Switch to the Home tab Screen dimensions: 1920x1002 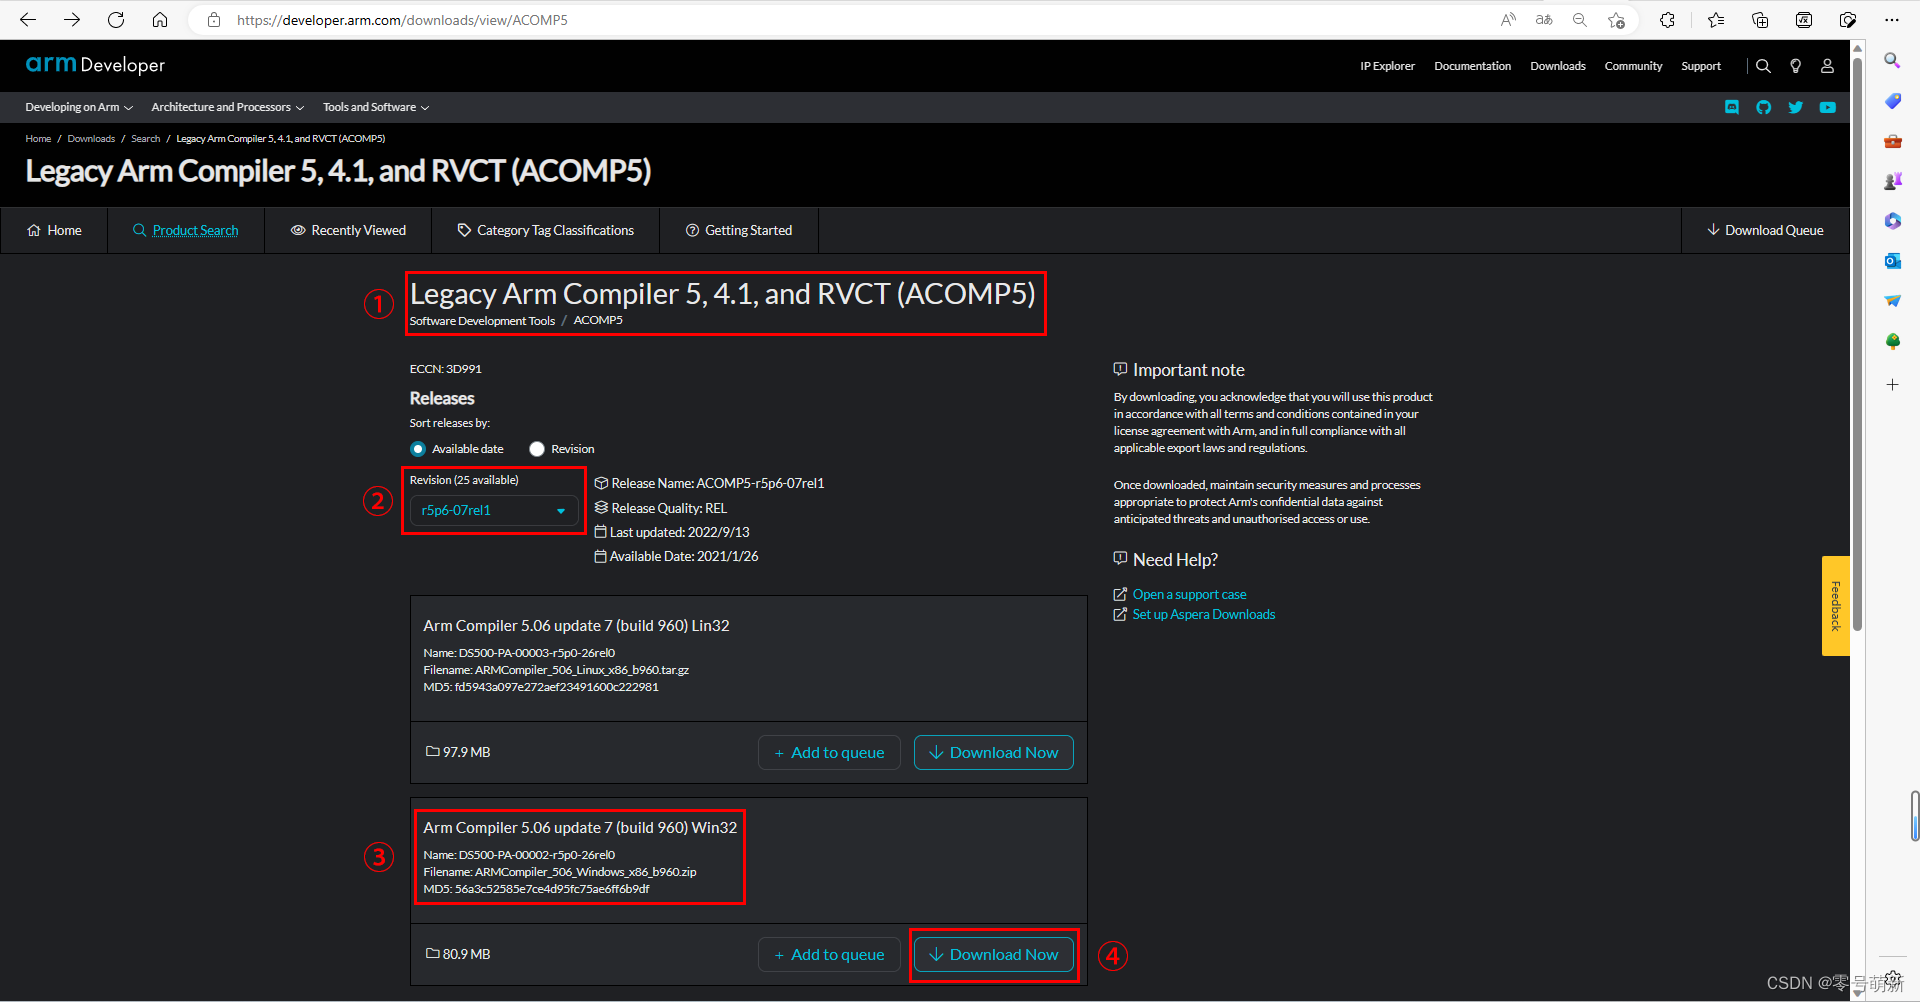coord(54,230)
